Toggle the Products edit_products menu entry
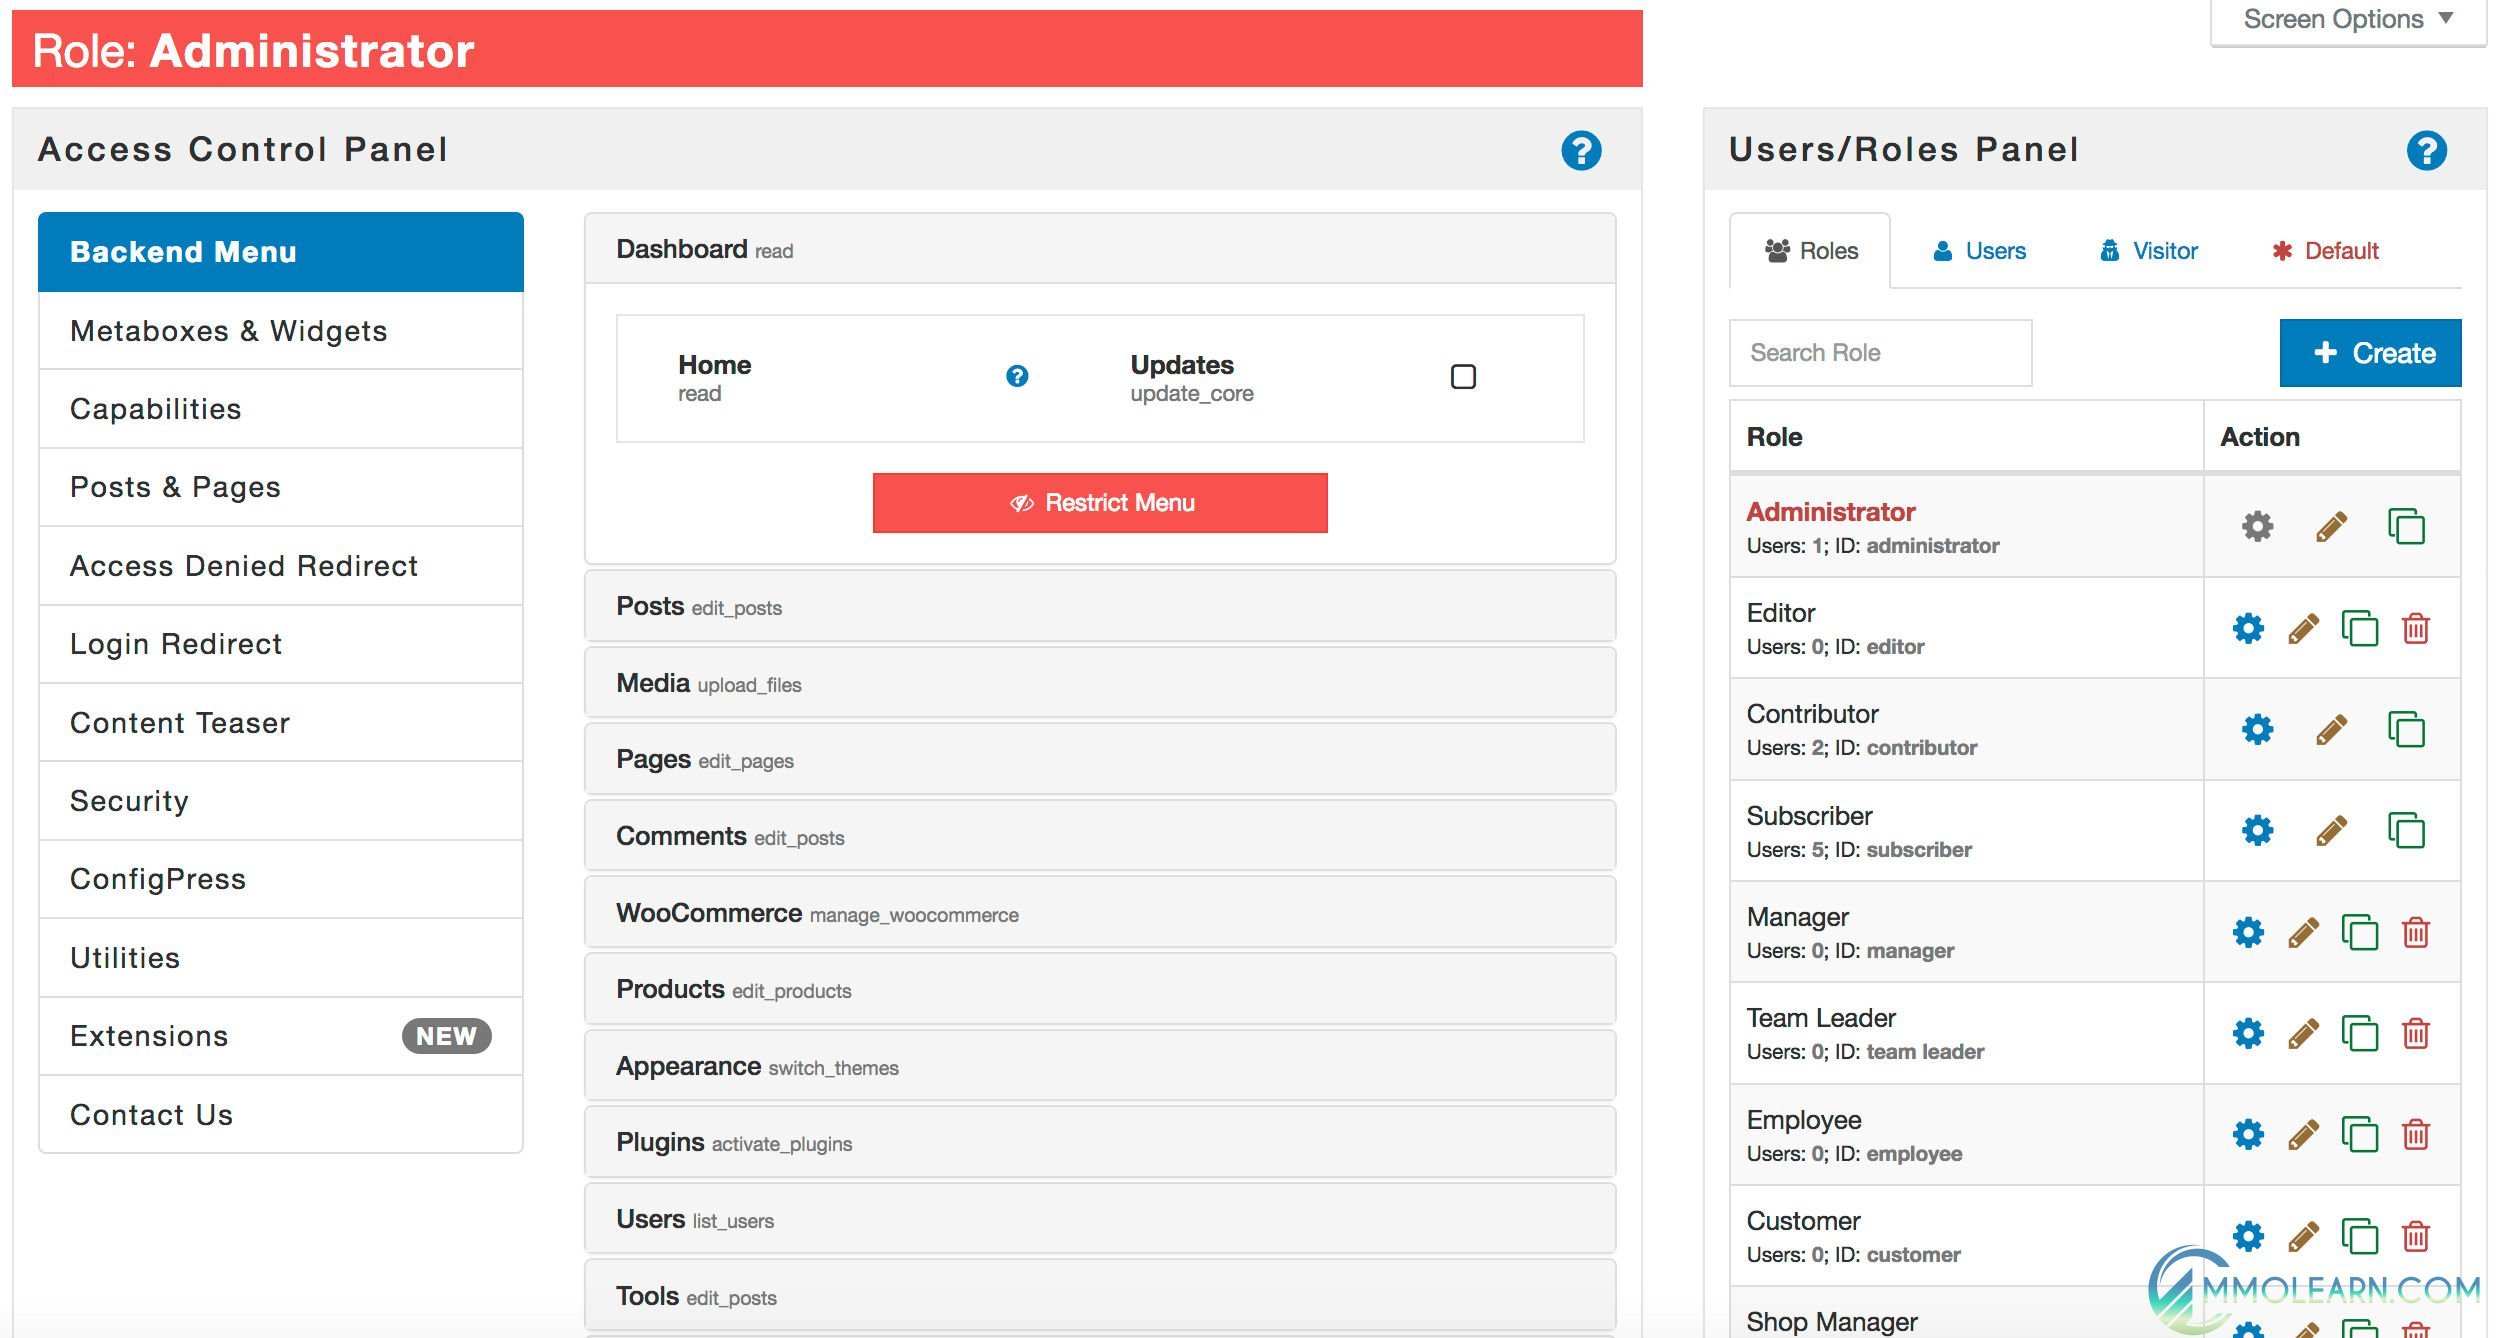The width and height of the screenshot is (2506, 1338). (x=1101, y=990)
